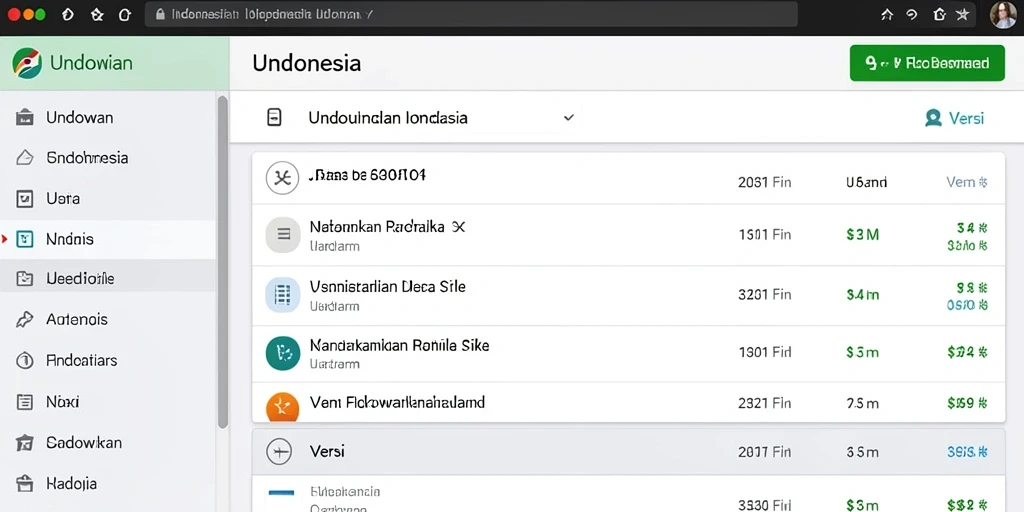Click the 3201 Fin cell

click(x=764, y=295)
